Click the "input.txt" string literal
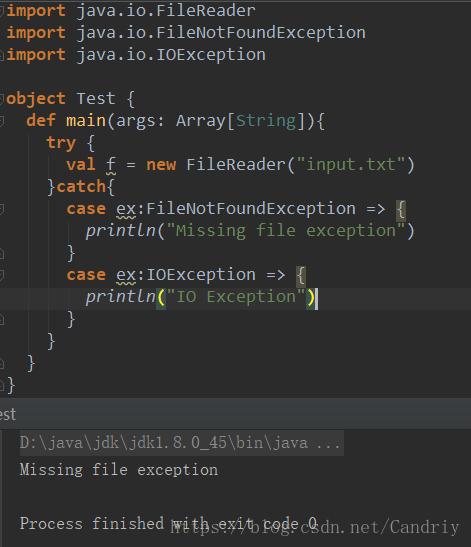The width and height of the screenshot is (471, 547). tap(351, 165)
